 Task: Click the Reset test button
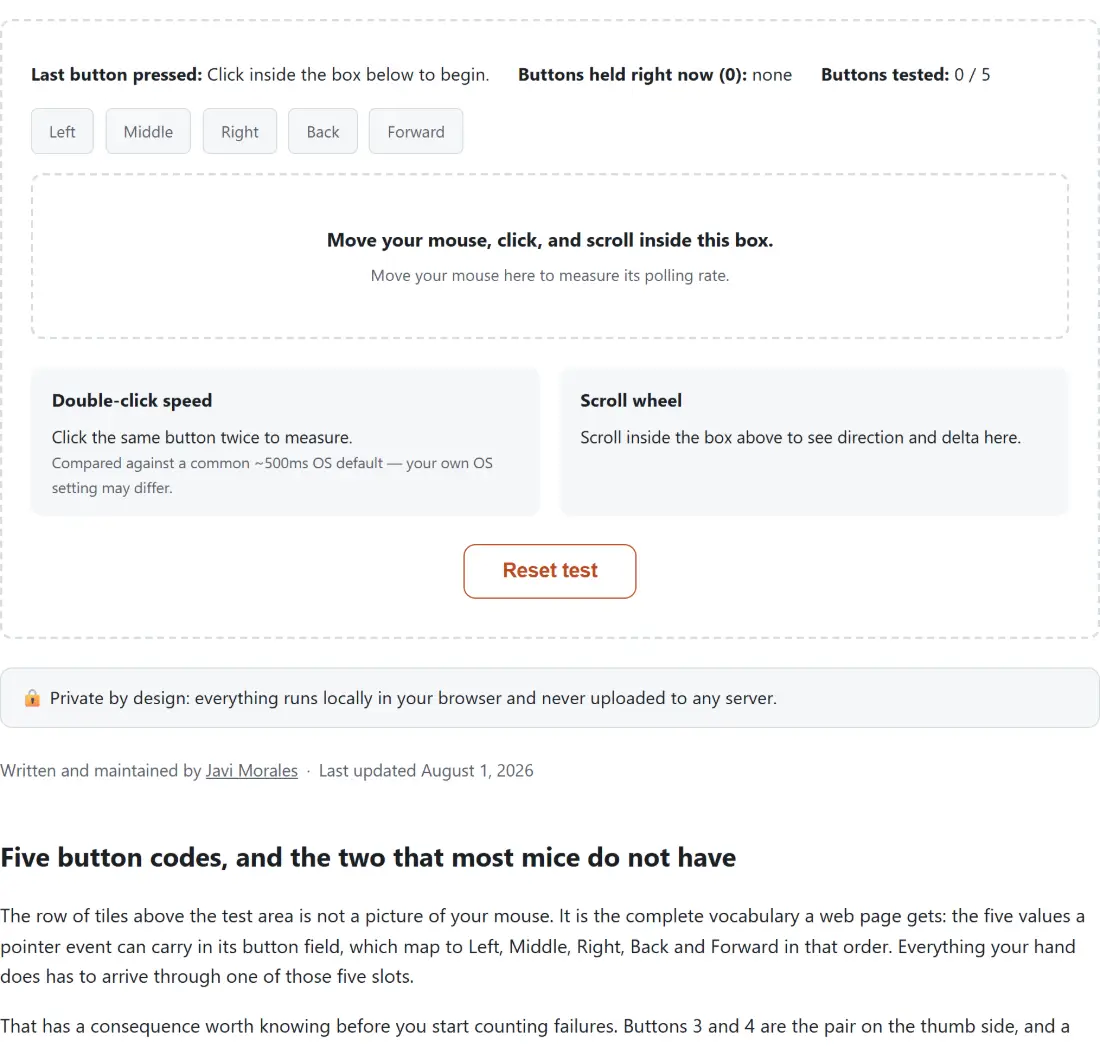pos(550,571)
